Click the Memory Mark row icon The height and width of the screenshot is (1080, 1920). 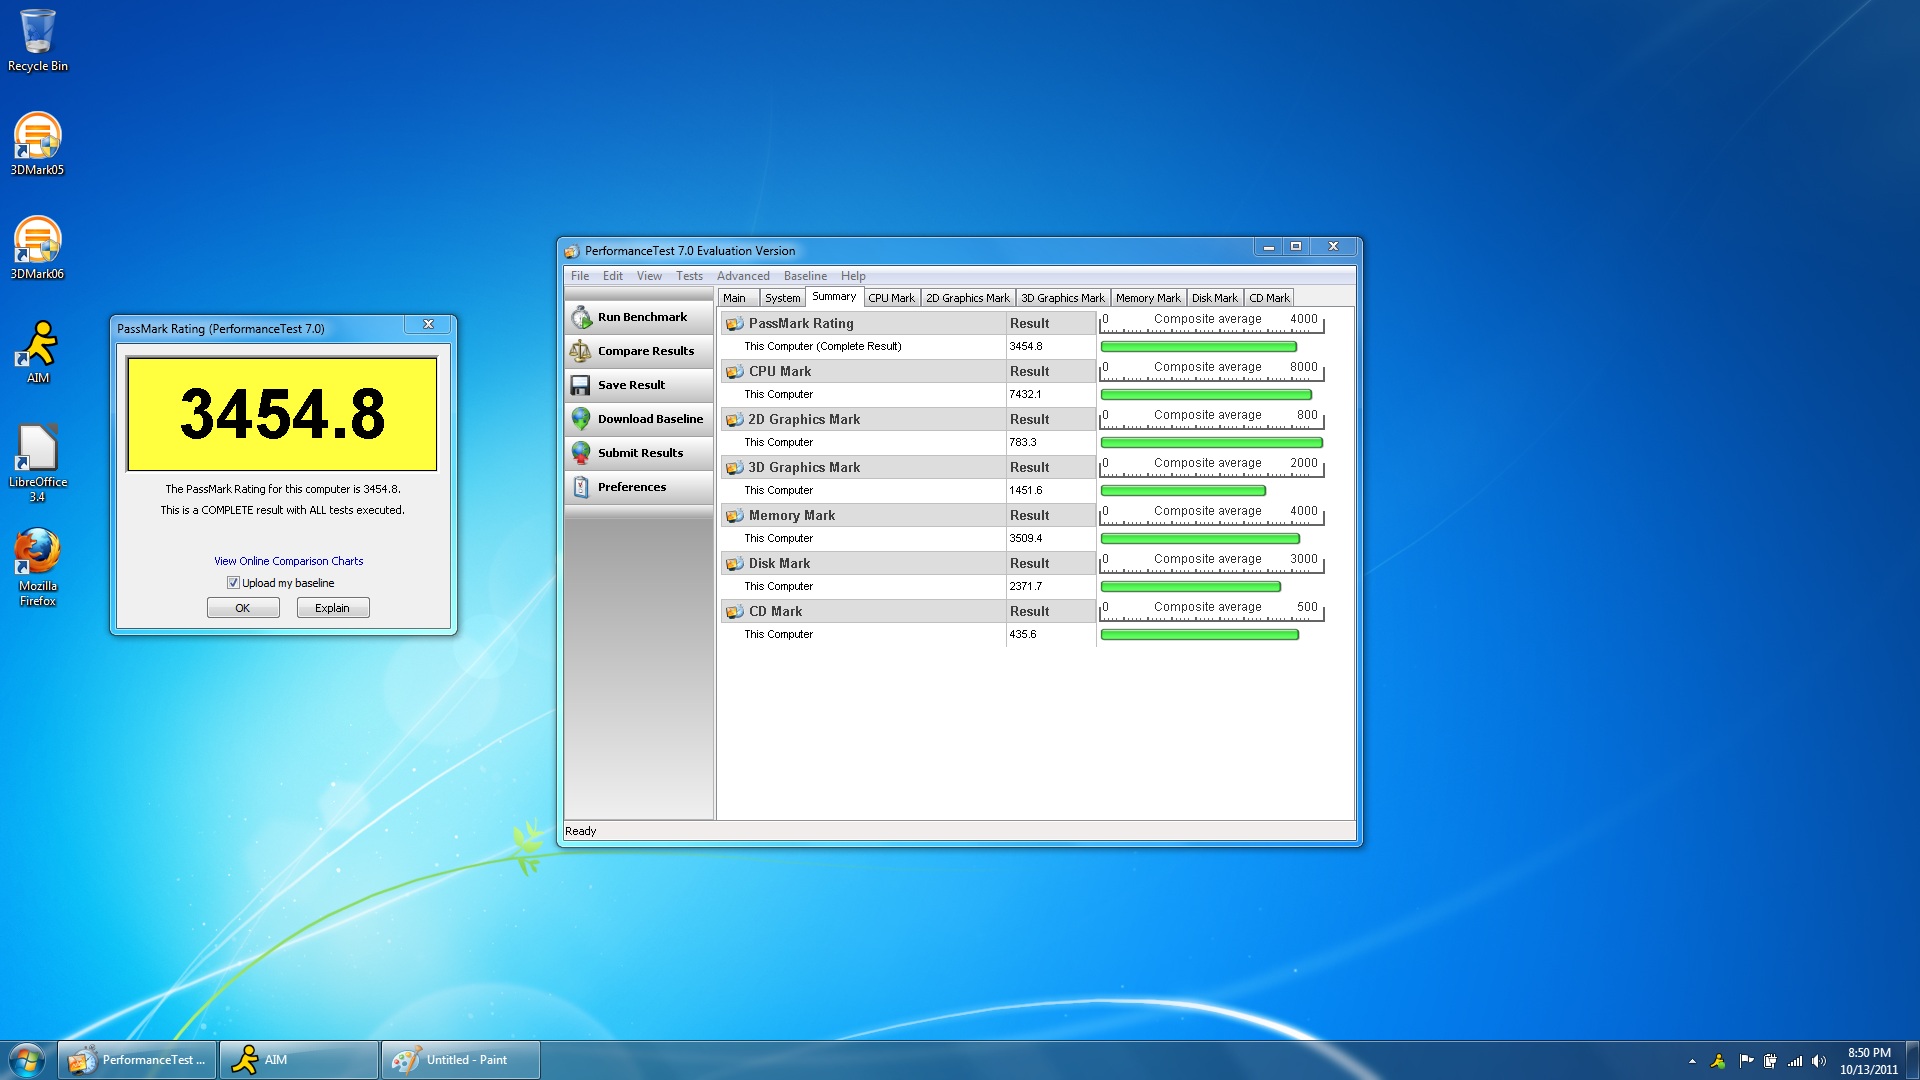[x=735, y=515]
